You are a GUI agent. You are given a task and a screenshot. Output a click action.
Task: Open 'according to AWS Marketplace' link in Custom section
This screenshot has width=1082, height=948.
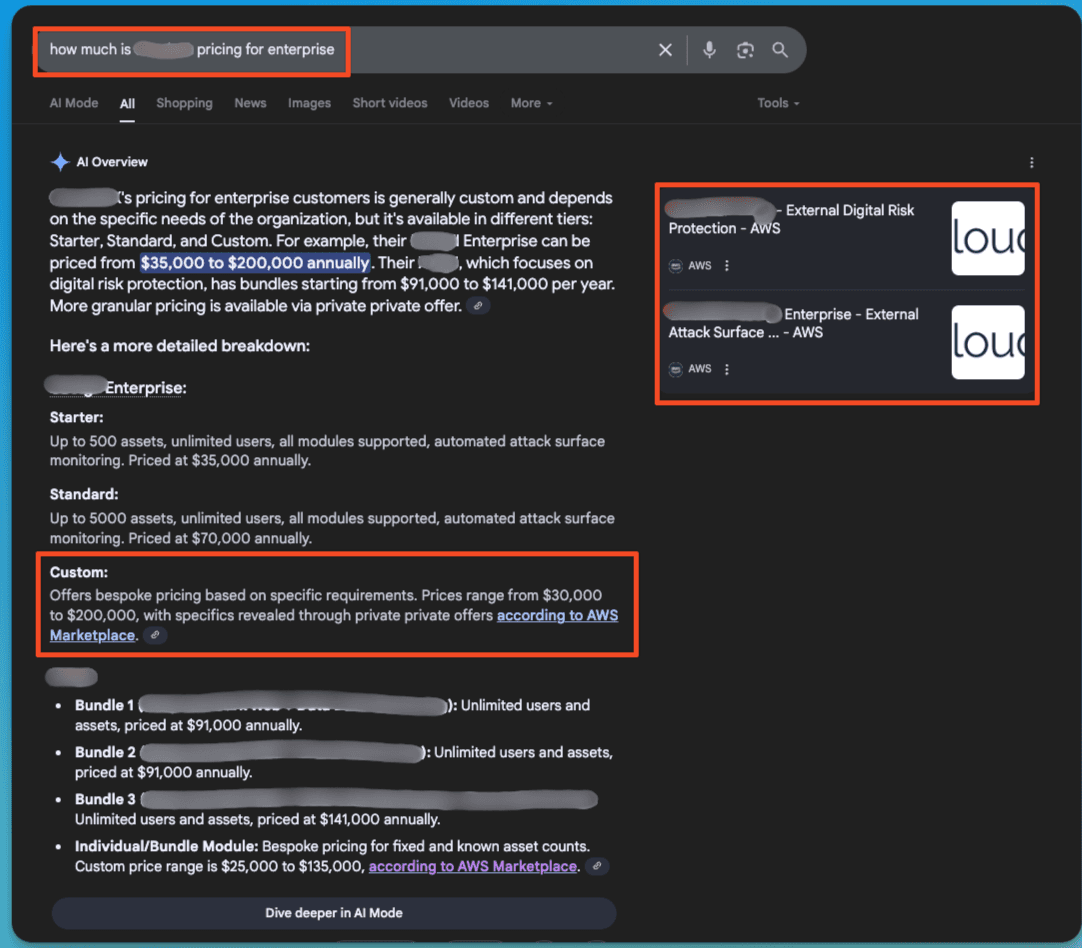tap(557, 615)
